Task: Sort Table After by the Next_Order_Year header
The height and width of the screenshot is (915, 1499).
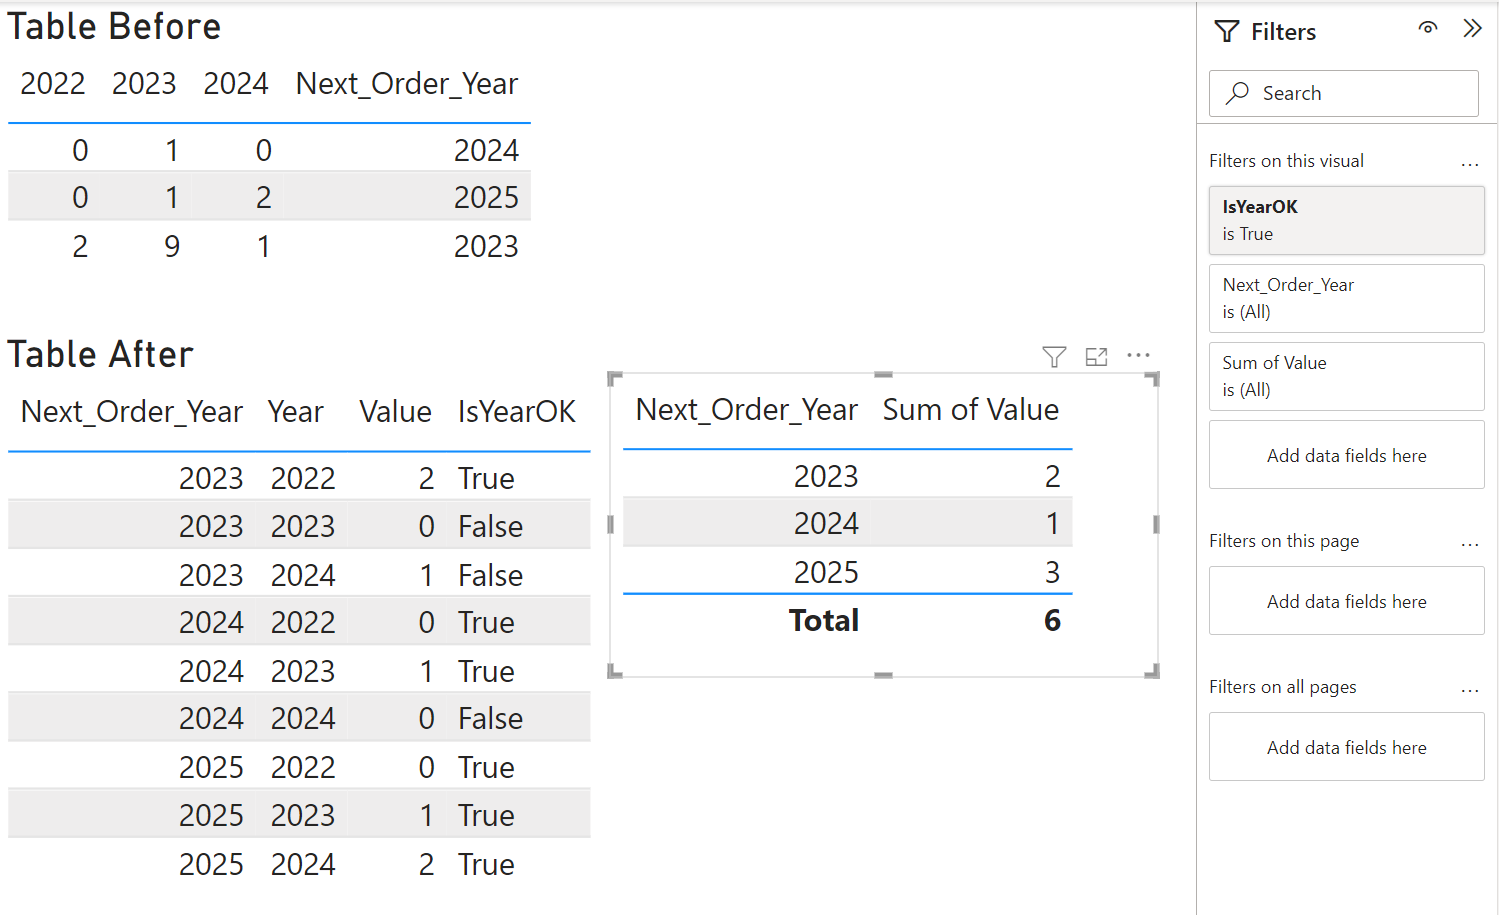Action: click(132, 412)
